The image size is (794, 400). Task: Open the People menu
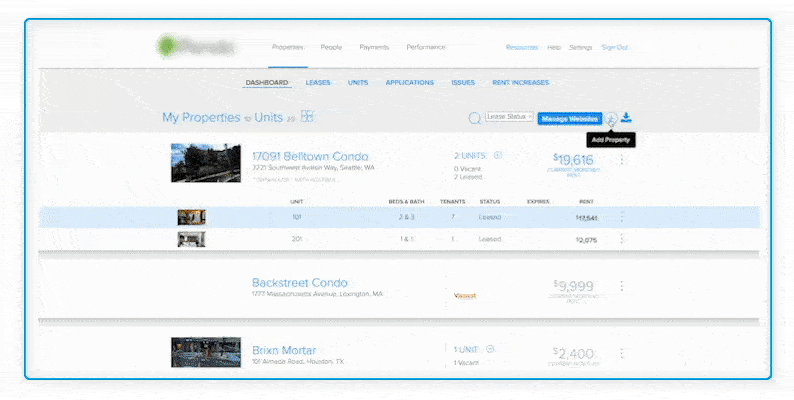[331, 47]
